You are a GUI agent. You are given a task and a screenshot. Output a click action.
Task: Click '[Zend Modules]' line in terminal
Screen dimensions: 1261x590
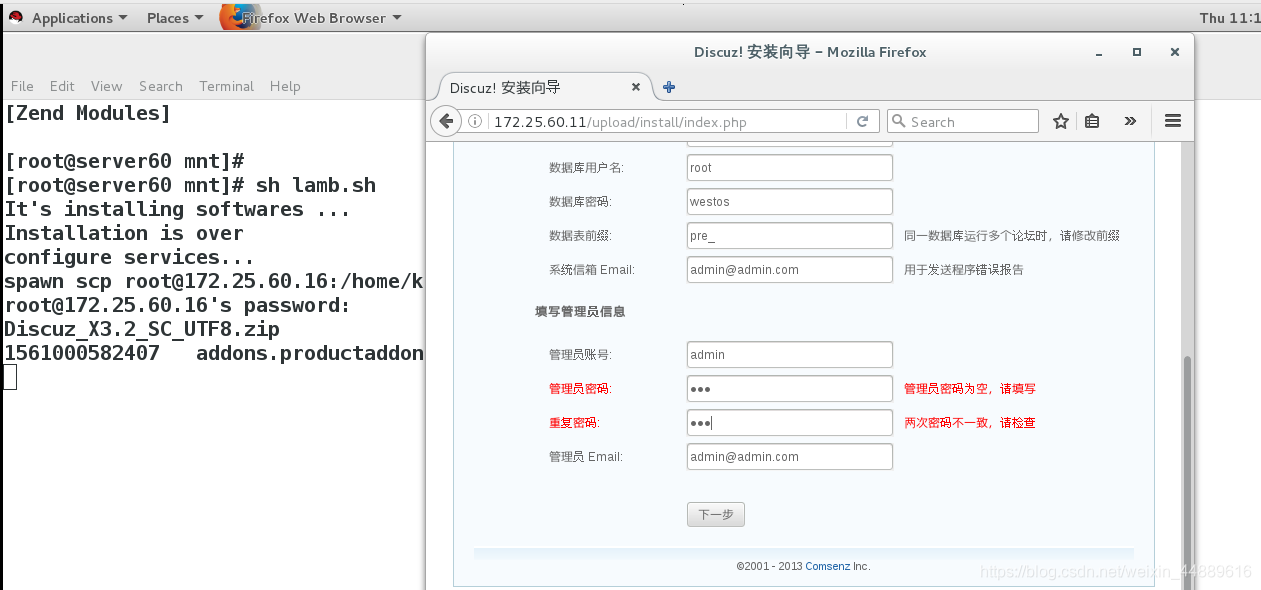point(88,113)
